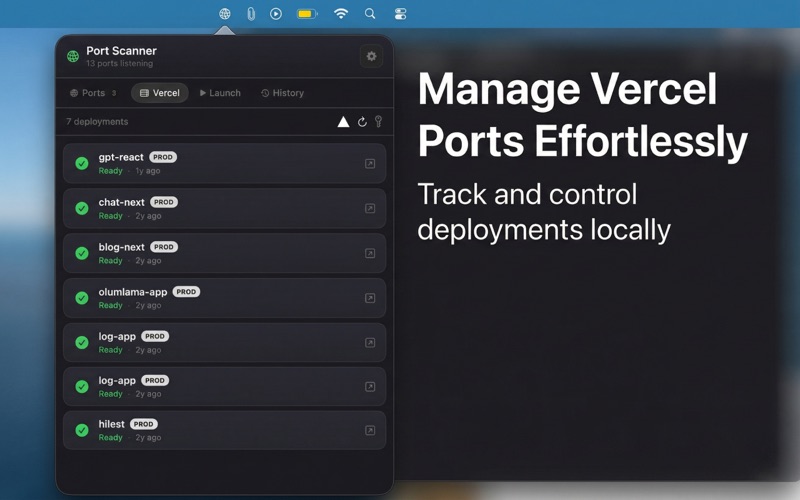Click the '7 deployments' count label
The width and height of the screenshot is (800, 500).
pyautogui.click(x=97, y=121)
